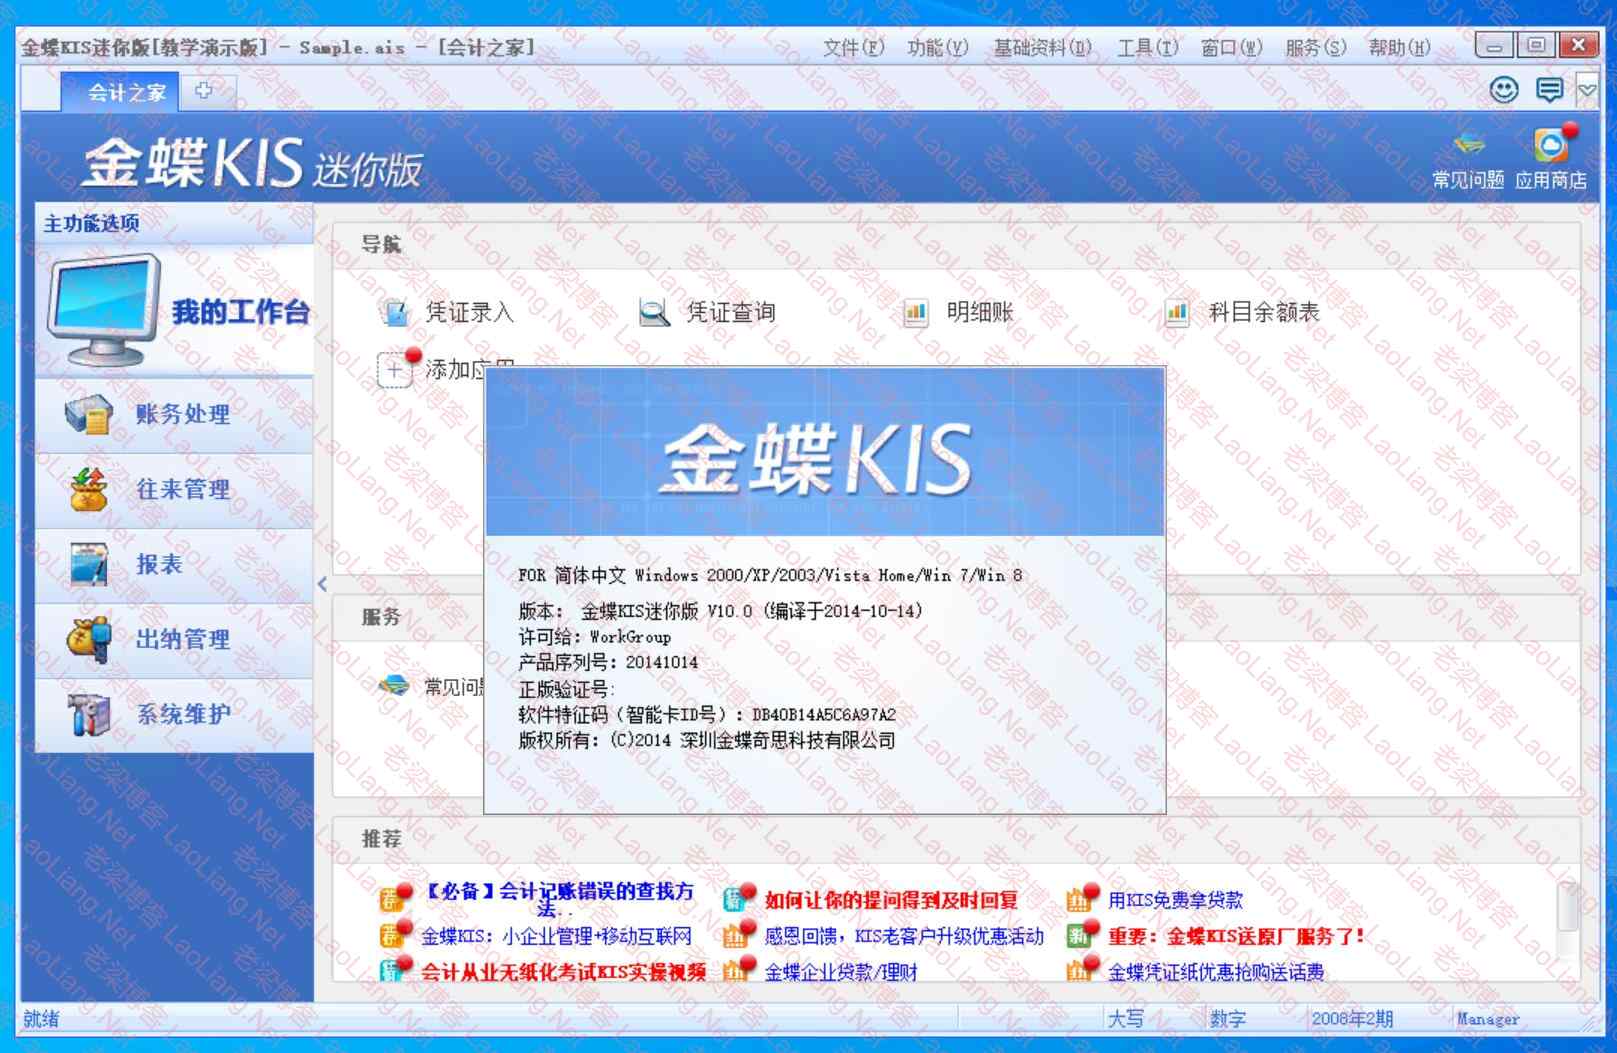This screenshot has width=1617, height=1053.
Task: Open link 如何让你的提问得到及时回复
Action: click(x=890, y=900)
